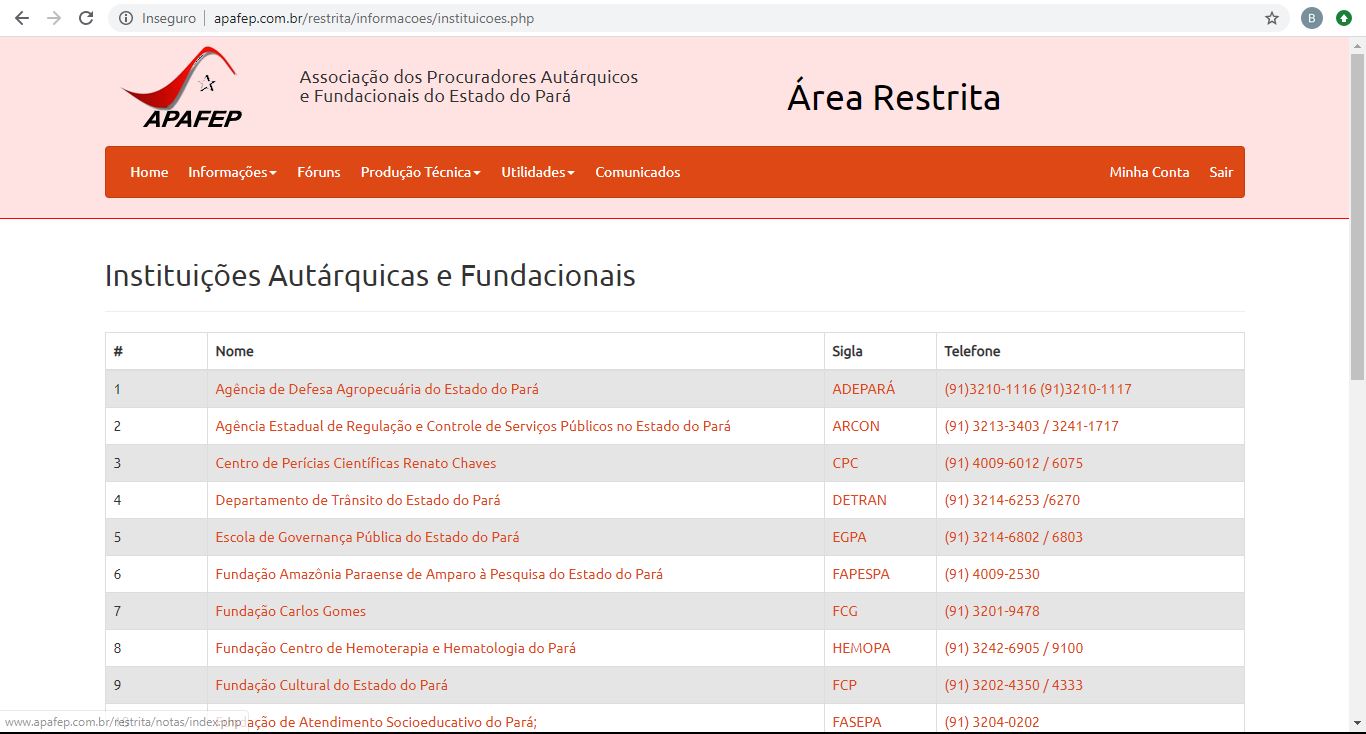Image resolution: width=1366 pixels, height=734 pixels.
Task: Click the Sigla column header
Action: coord(847,351)
